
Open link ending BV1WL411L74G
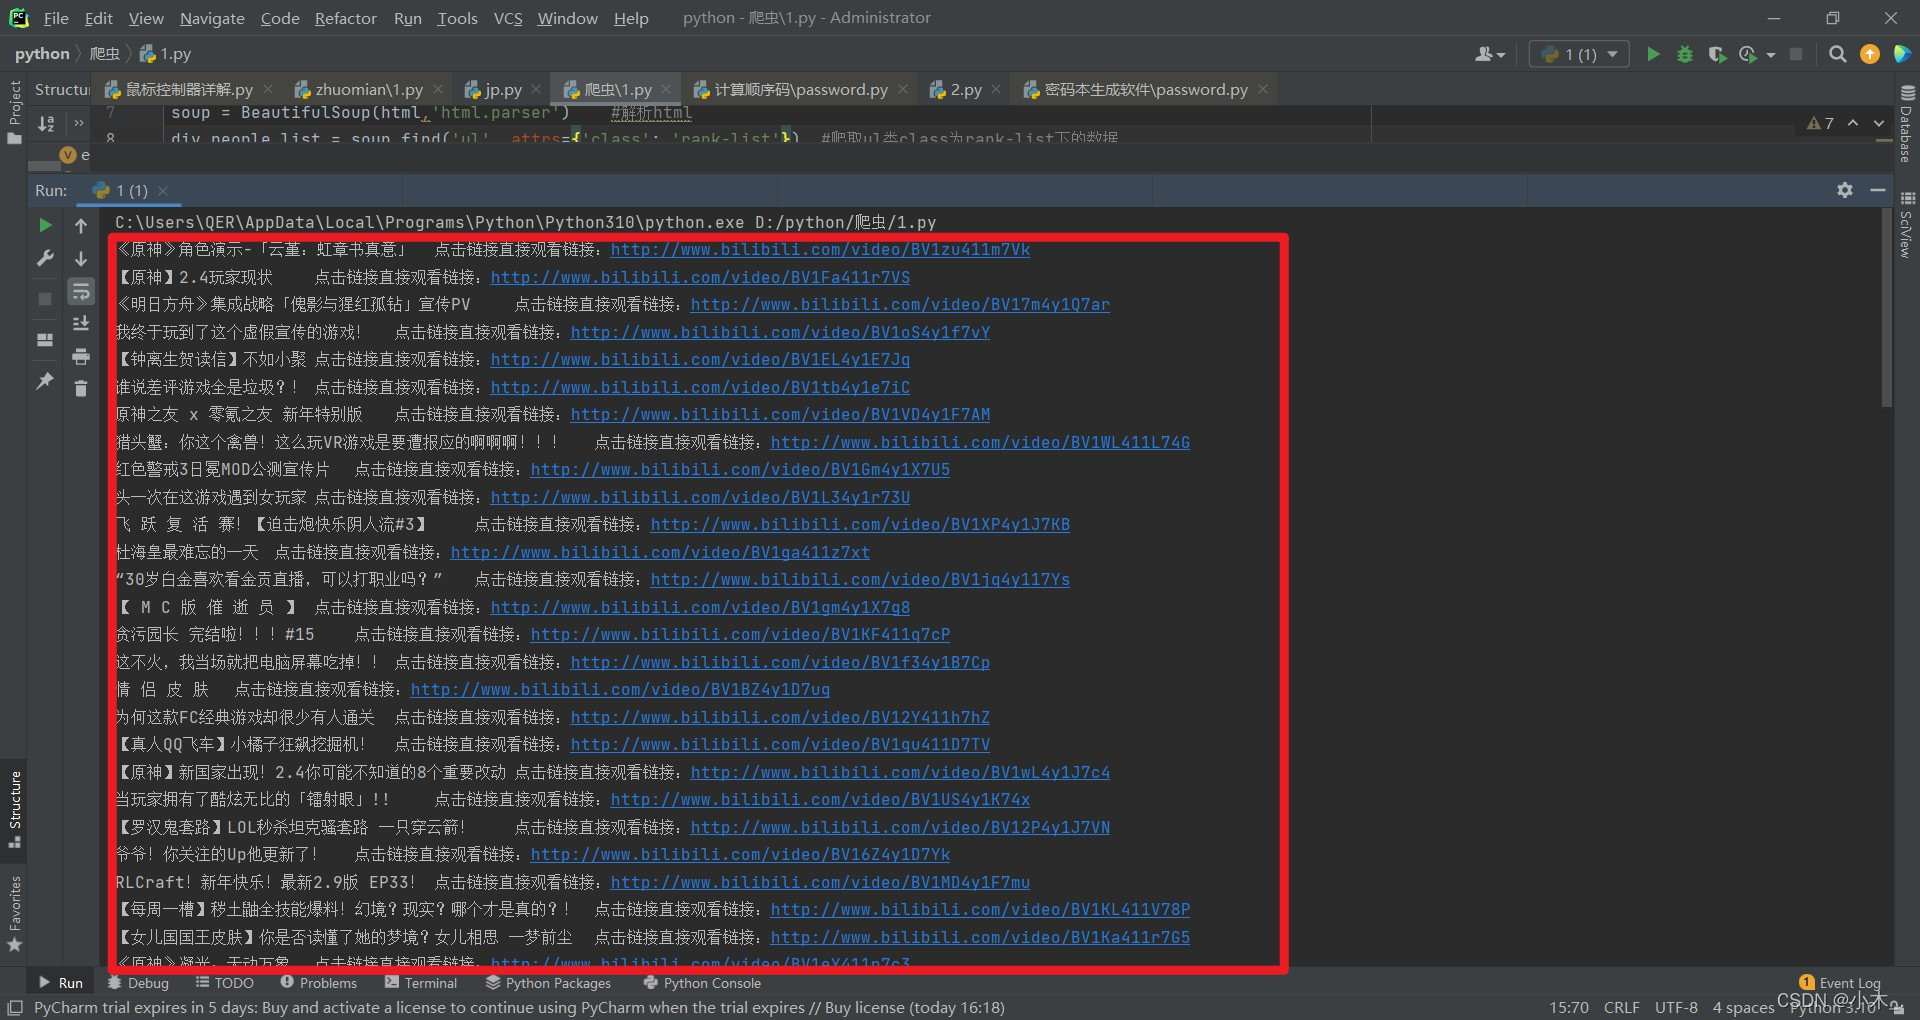pyautogui.click(x=980, y=443)
